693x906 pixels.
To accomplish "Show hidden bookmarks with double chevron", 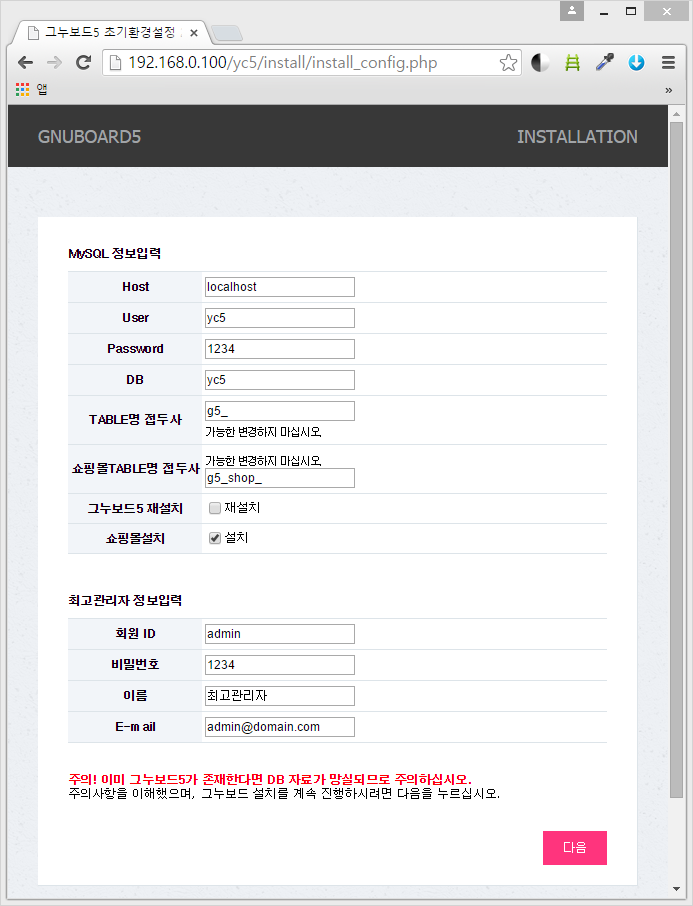I will coord(669,90).
